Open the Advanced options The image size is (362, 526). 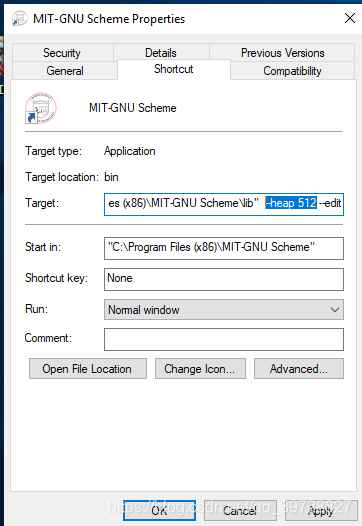299,368
